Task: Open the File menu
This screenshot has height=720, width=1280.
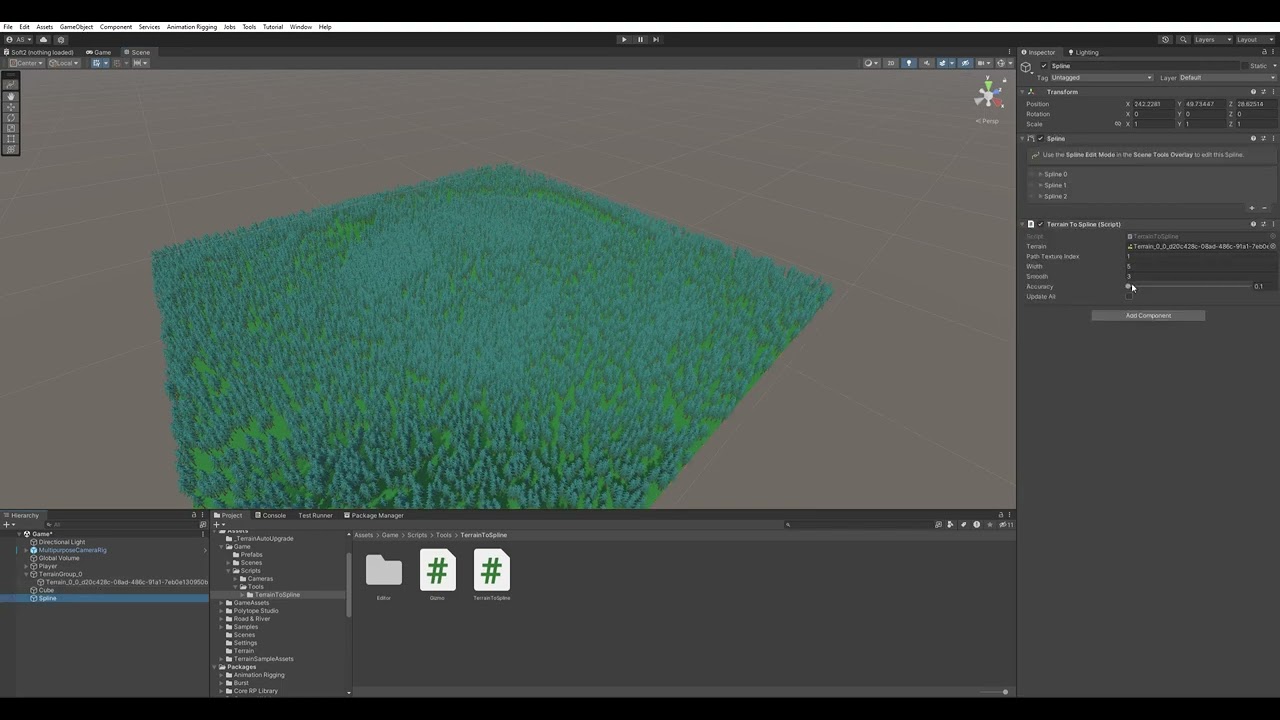Action: (x=8, y=27)
